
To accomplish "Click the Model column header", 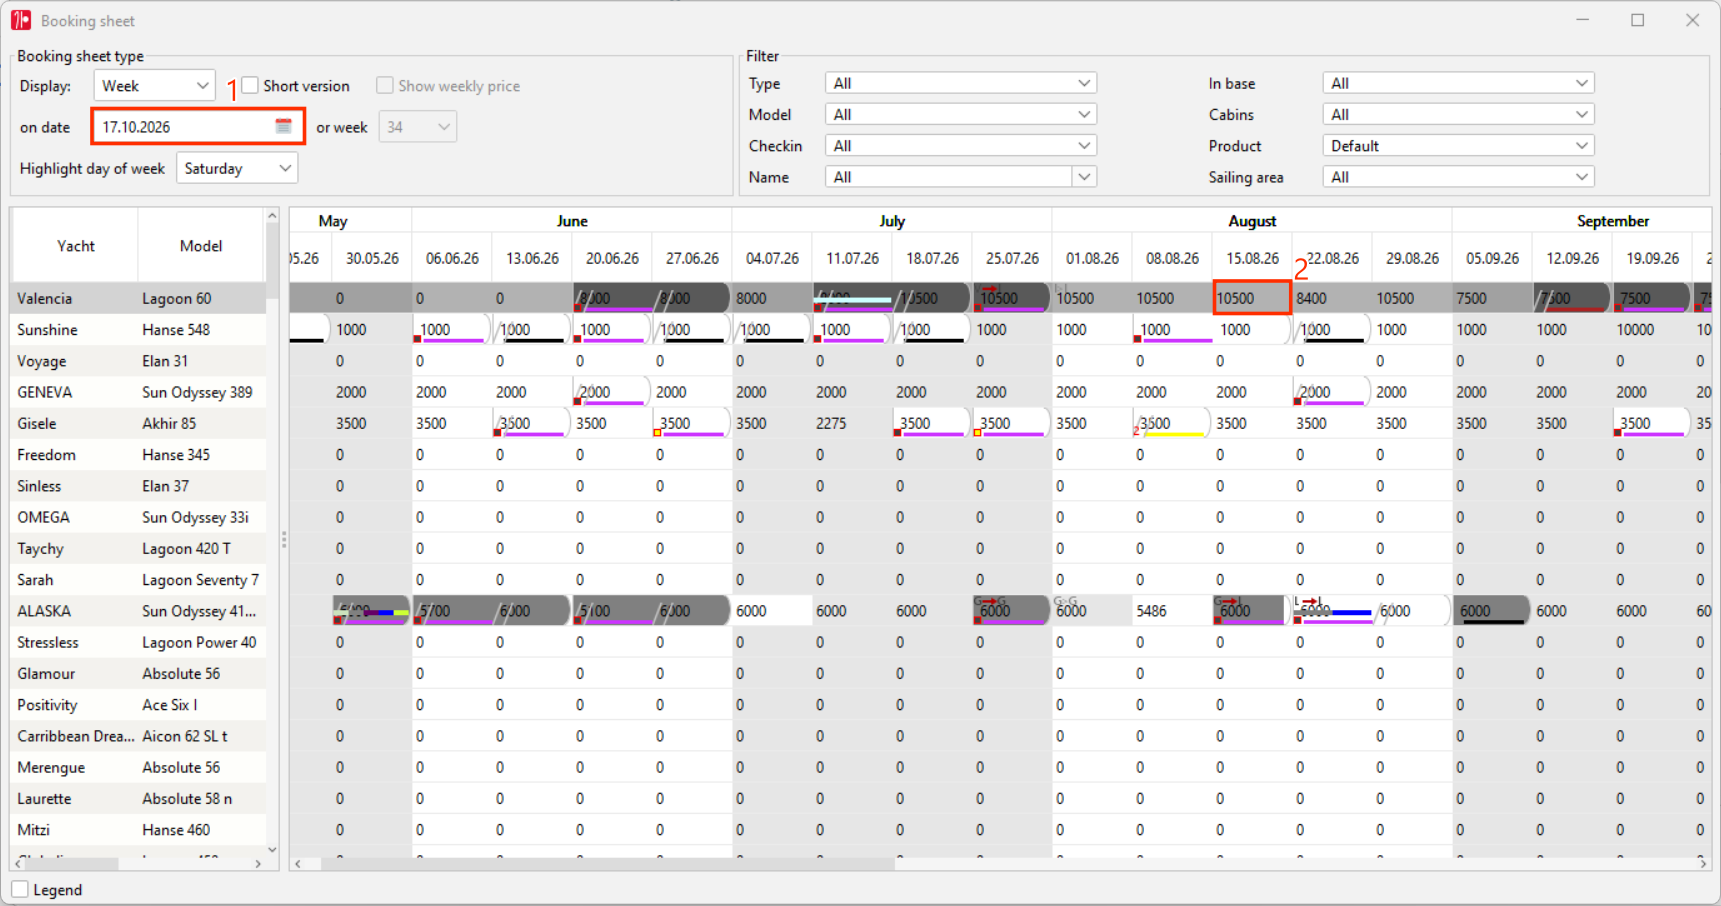I will point(201,246).
